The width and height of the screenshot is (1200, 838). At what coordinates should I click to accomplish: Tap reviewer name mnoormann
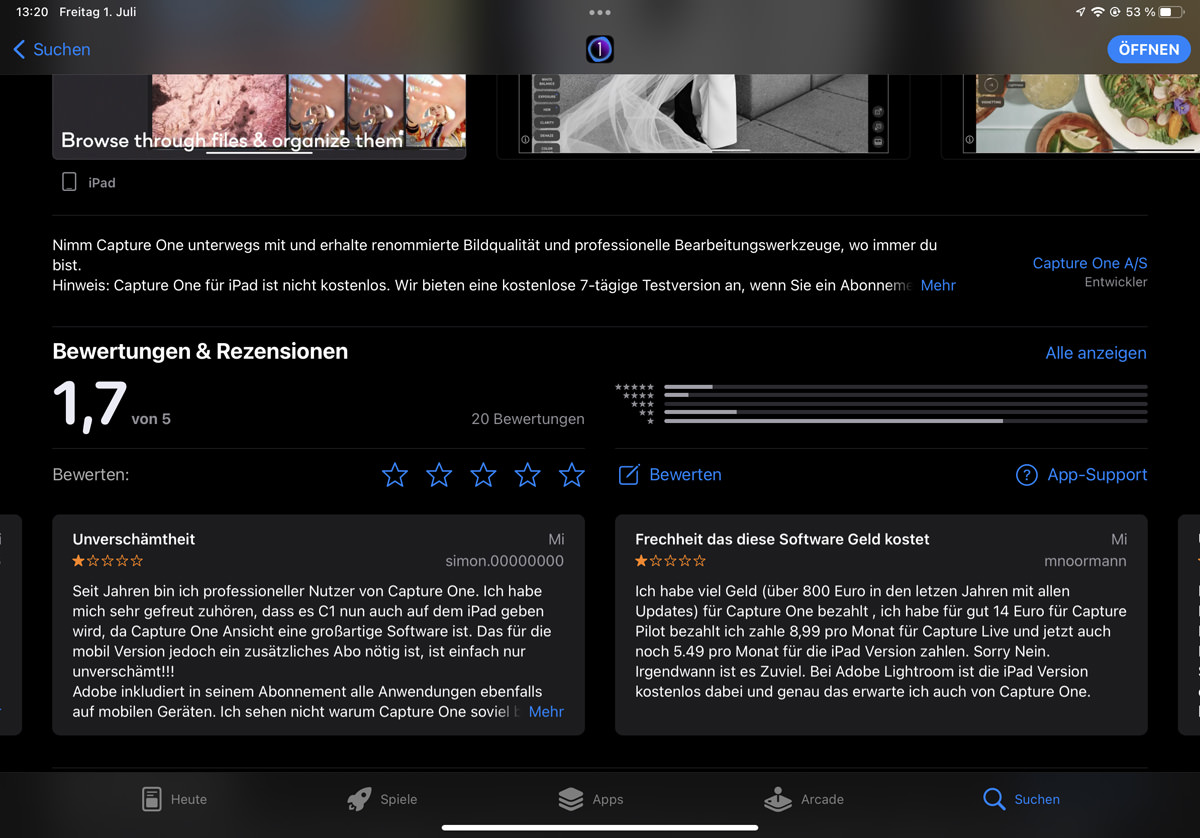[x=1085, y=561]
